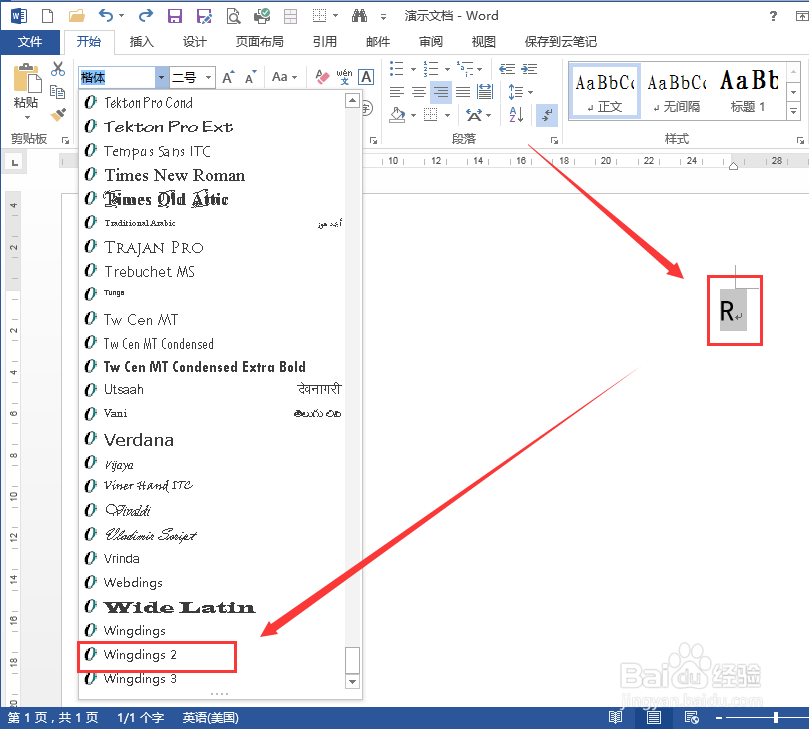Save the document with the floppy icon

click(175, 16)
